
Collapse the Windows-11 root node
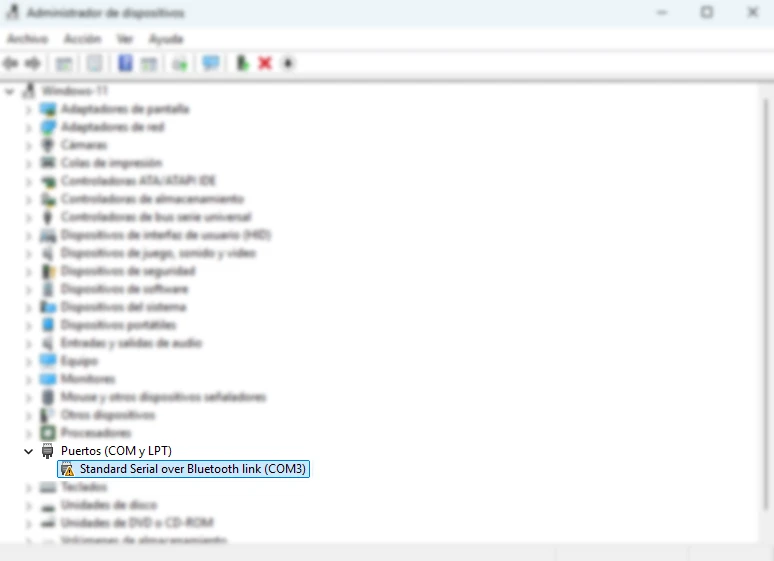click(10, 91)
